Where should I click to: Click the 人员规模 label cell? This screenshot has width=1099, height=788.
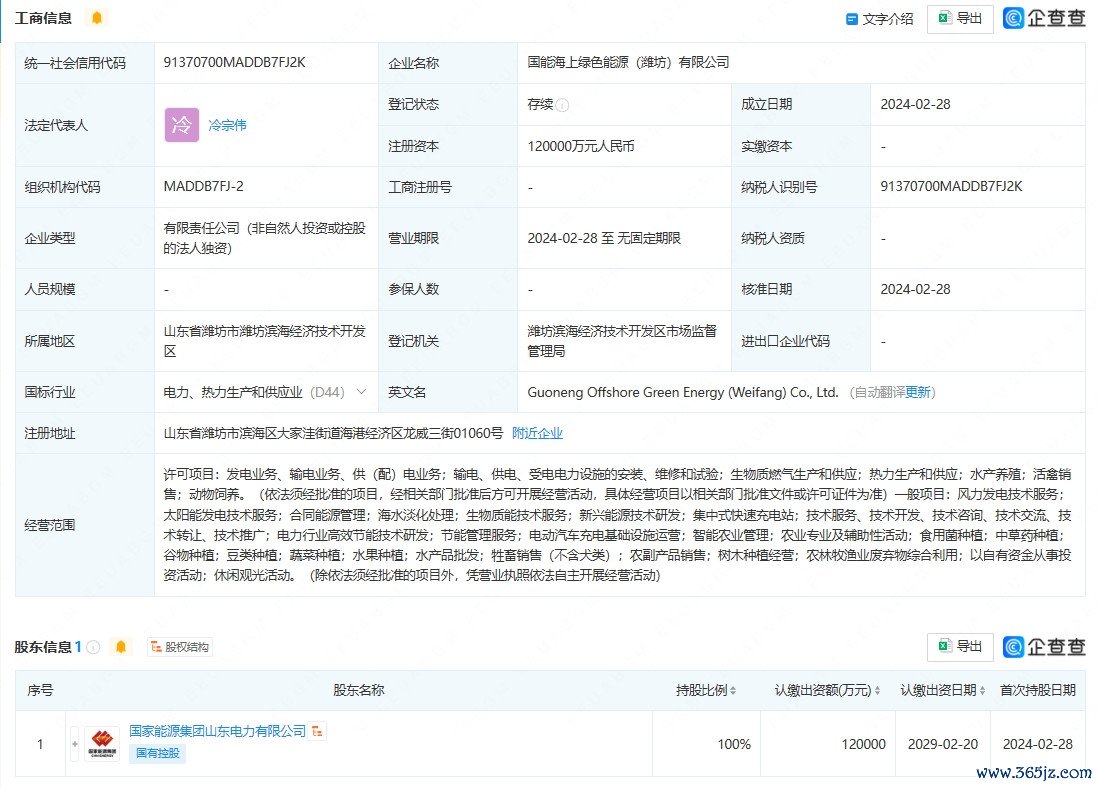click(85, 290)
